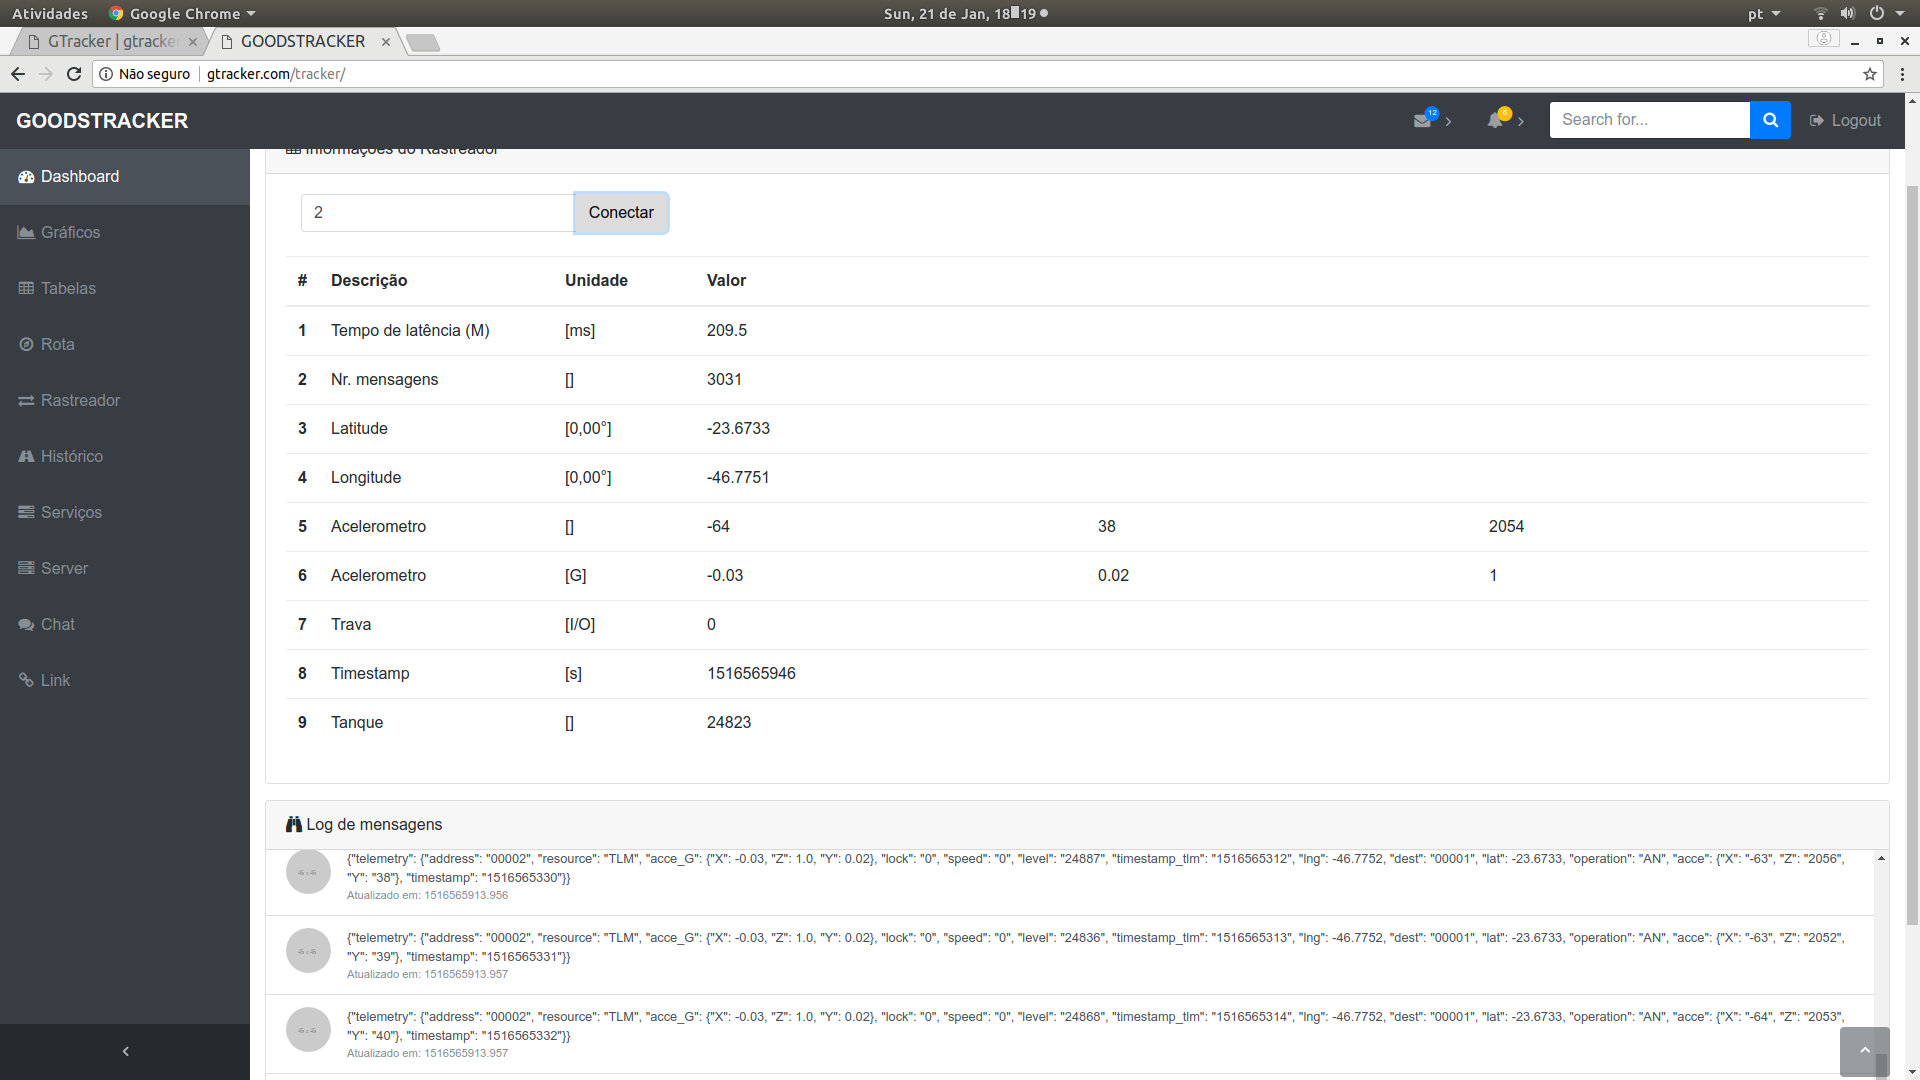Open Link in the sidebar
Viewport: 1920px width, 1080px height.
[x=125, y=681]
